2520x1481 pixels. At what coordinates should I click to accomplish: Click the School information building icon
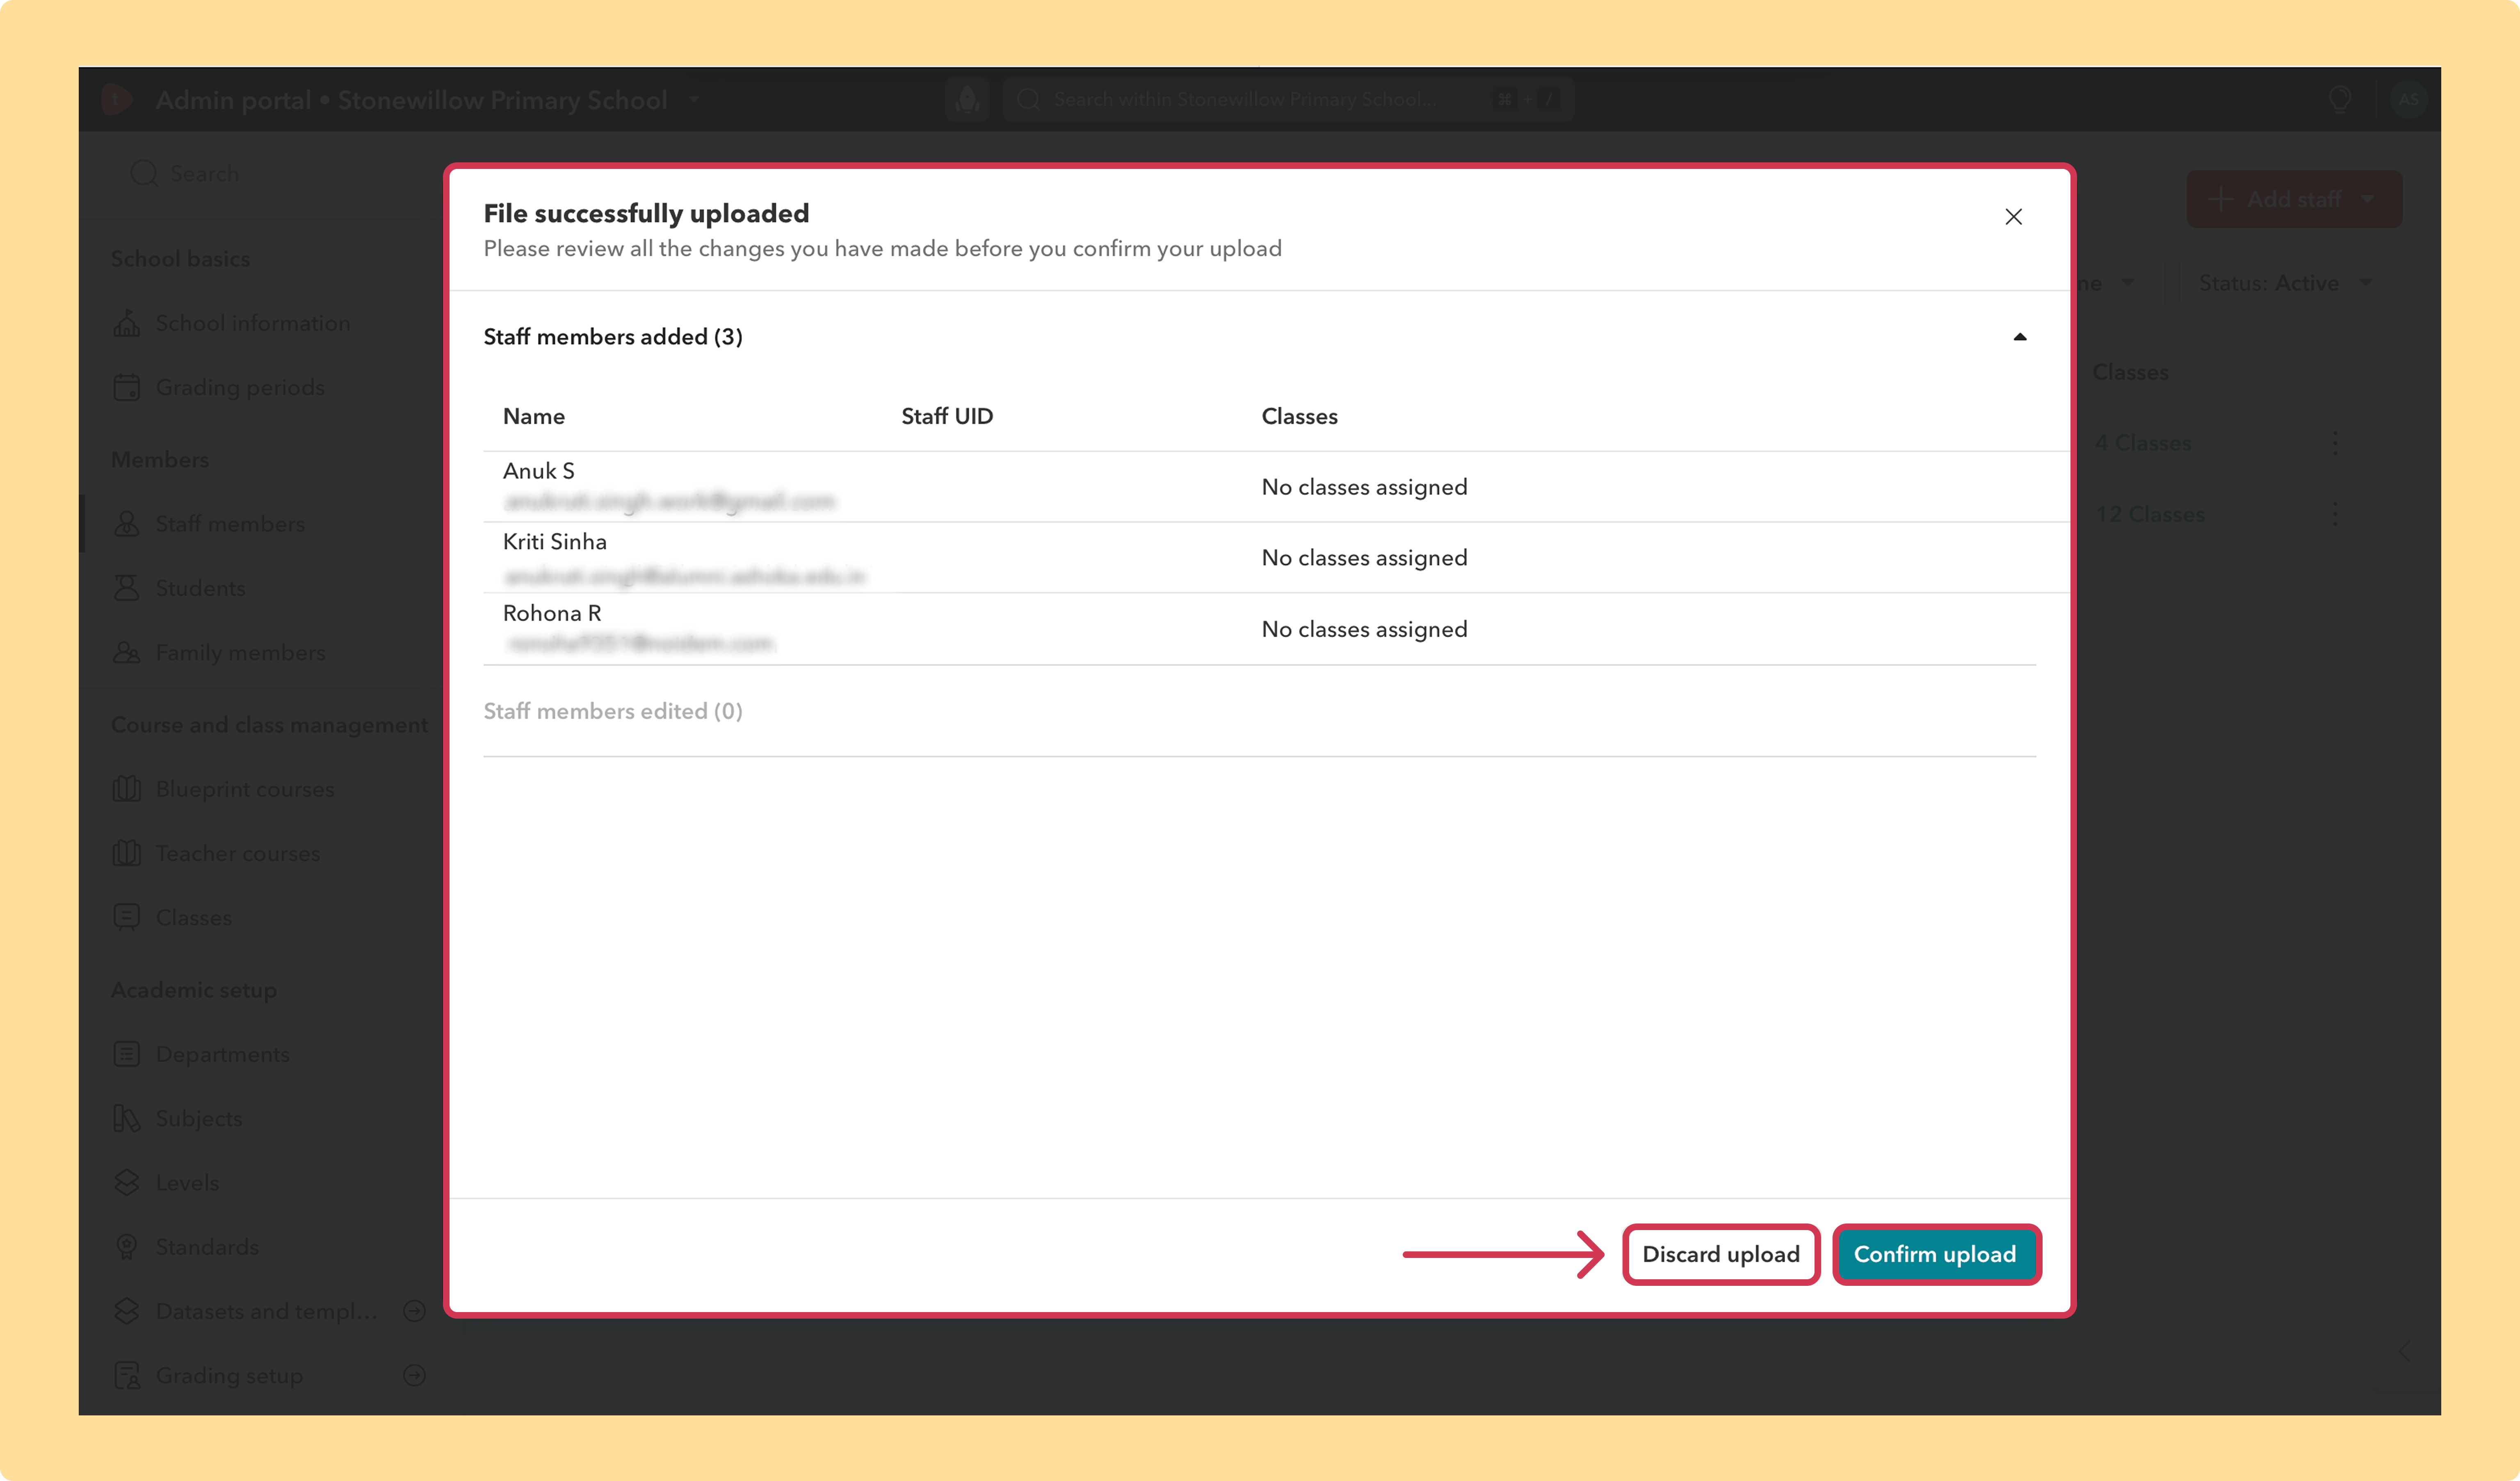127,323
